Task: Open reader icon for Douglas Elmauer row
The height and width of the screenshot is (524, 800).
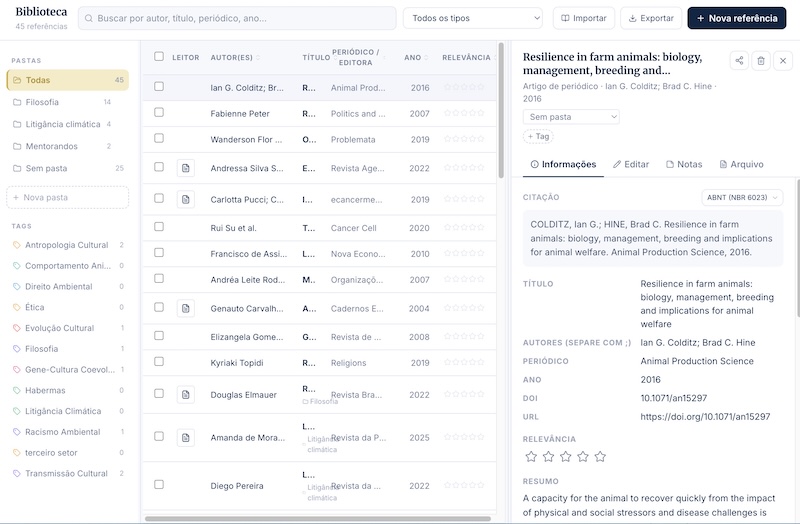Action: pyautogui.click(x=186, y=394)
